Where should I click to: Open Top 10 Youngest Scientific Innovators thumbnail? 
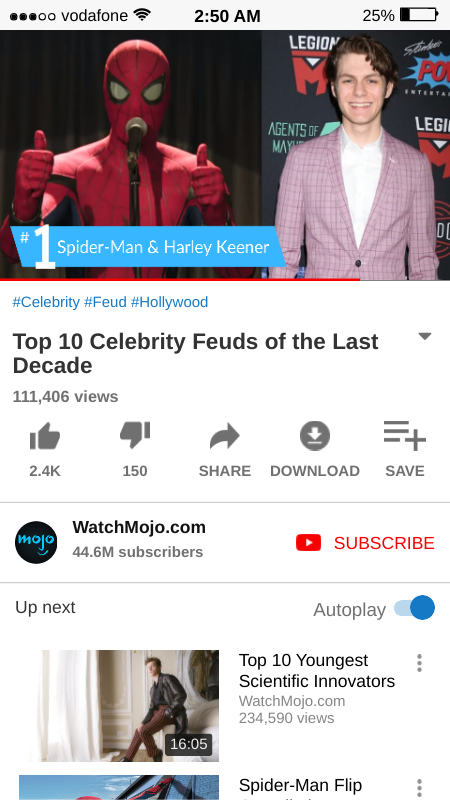(x=119, y=706)
